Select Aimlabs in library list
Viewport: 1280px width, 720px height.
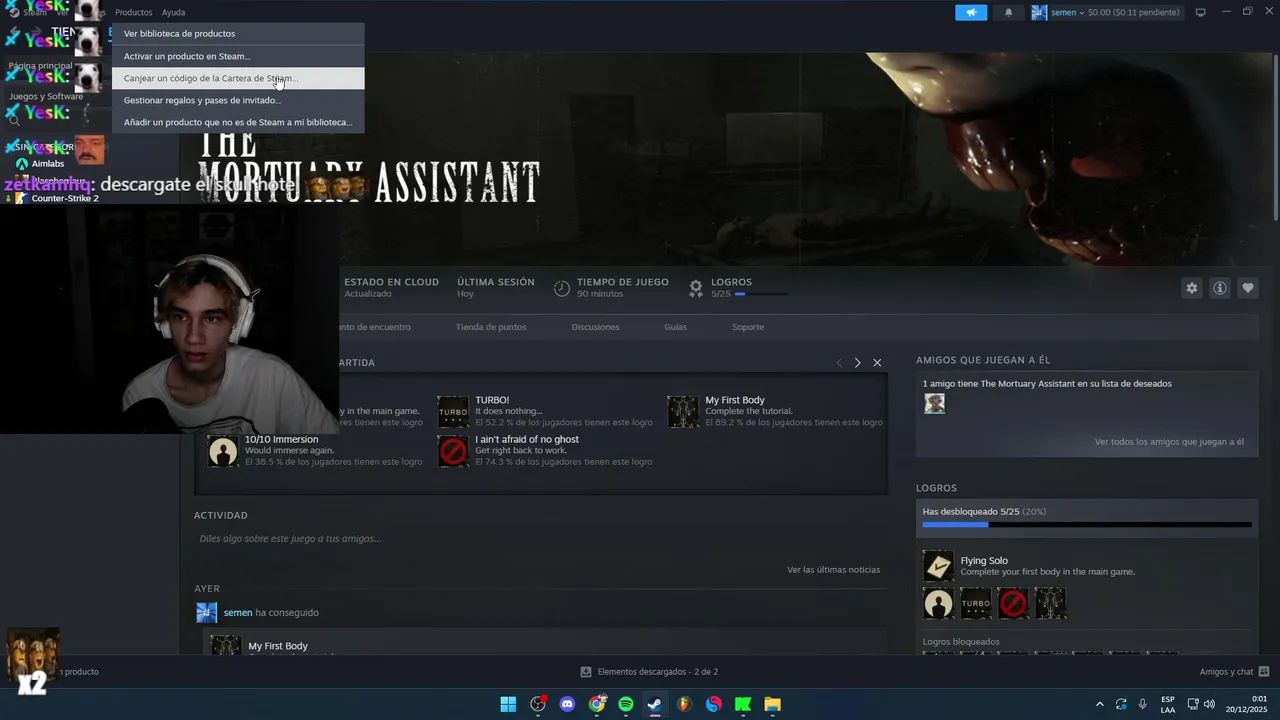point(47,164)
